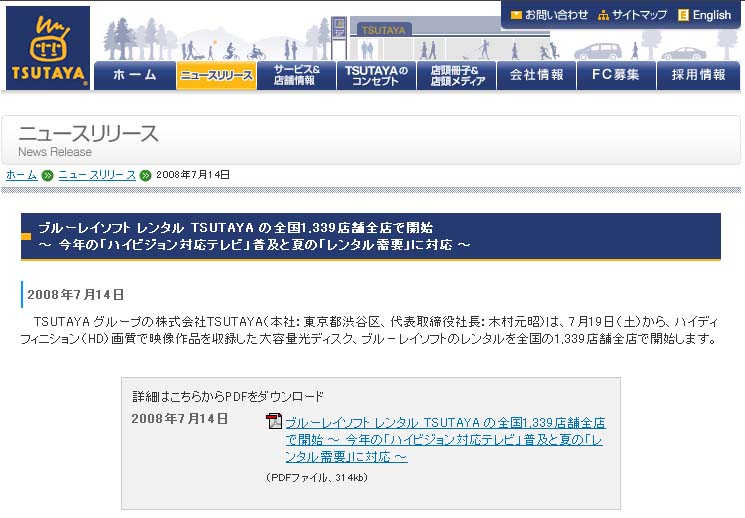745x518 pixels.
Task: Open the サイトマップ link
Action: click(639, 15)
